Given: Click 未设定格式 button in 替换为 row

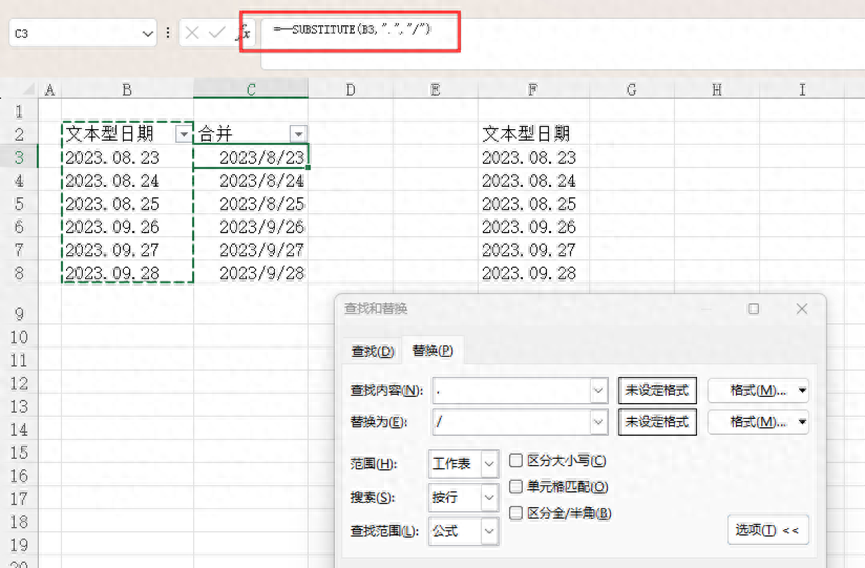Looking at the screenshot, I should (657, 422).
